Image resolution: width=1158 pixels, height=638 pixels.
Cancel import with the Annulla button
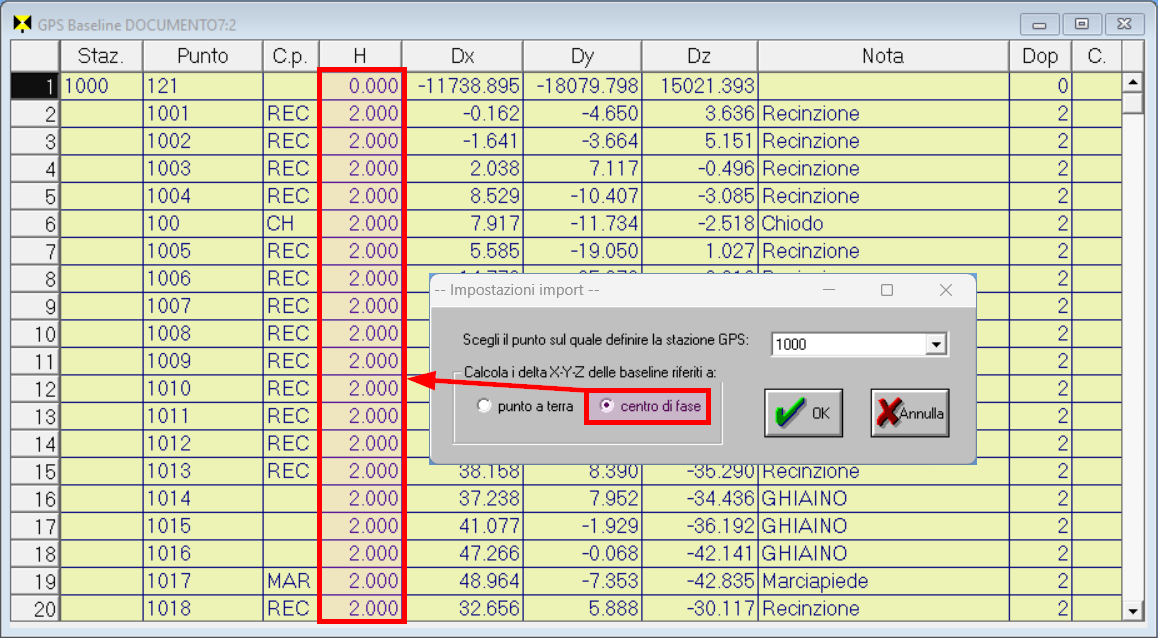tap(909, 413)
